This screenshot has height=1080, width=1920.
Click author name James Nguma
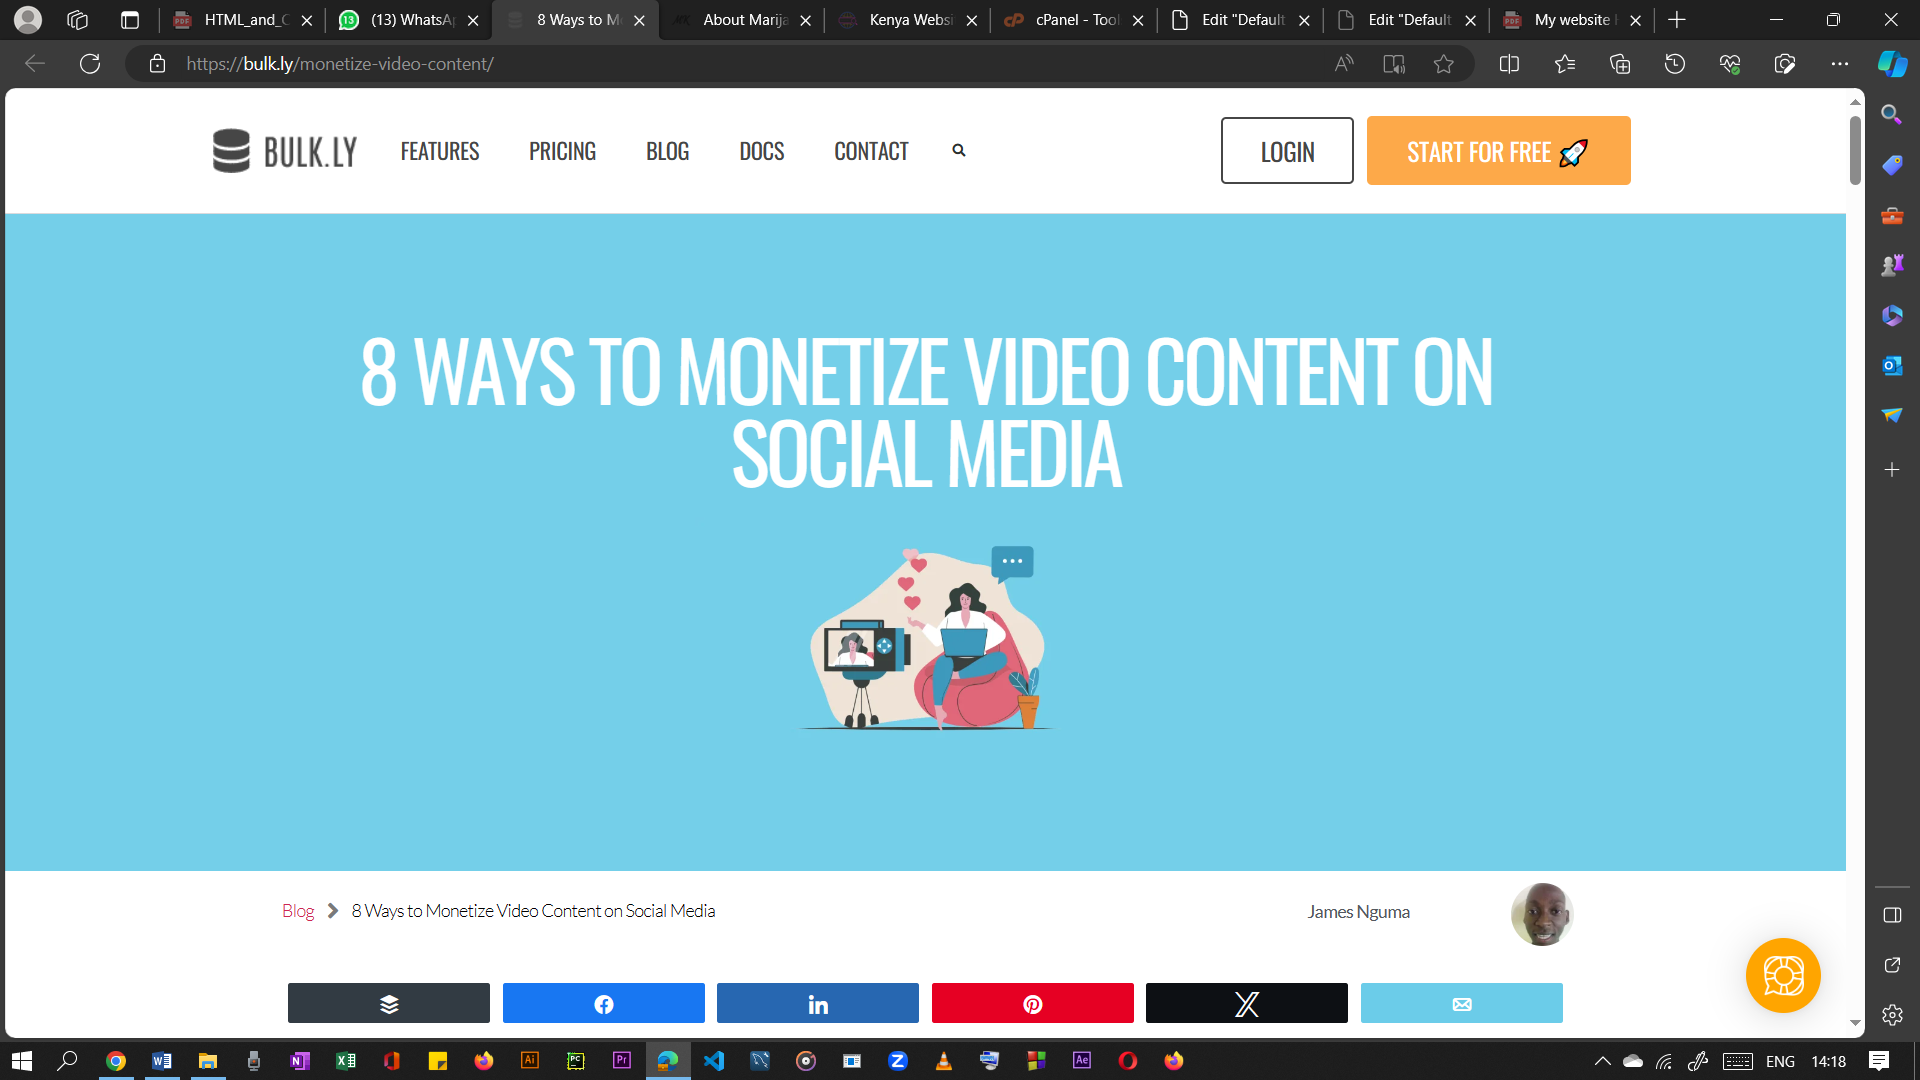pos(1358,912)
